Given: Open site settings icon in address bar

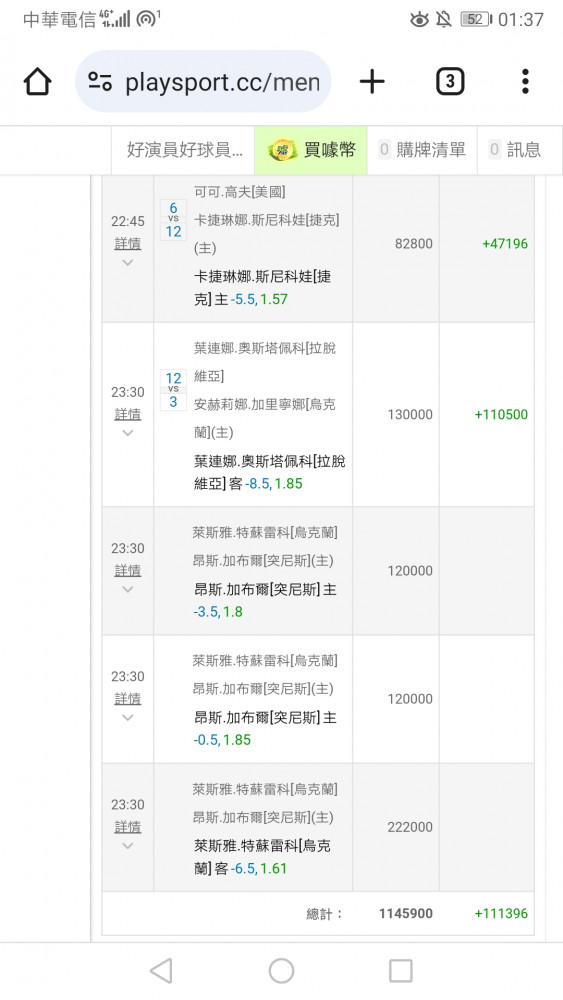Looking at the screenshot, I should tap(100, 82).
